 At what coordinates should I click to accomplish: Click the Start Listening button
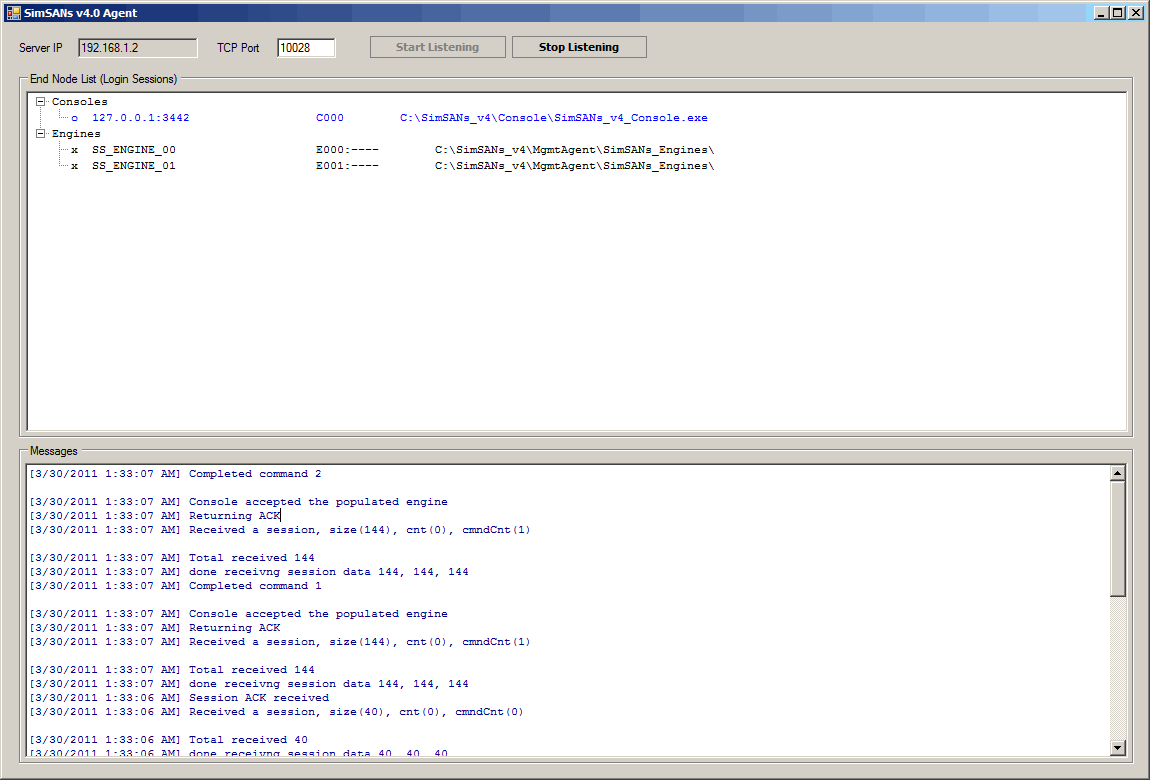(x=437, y=47)
